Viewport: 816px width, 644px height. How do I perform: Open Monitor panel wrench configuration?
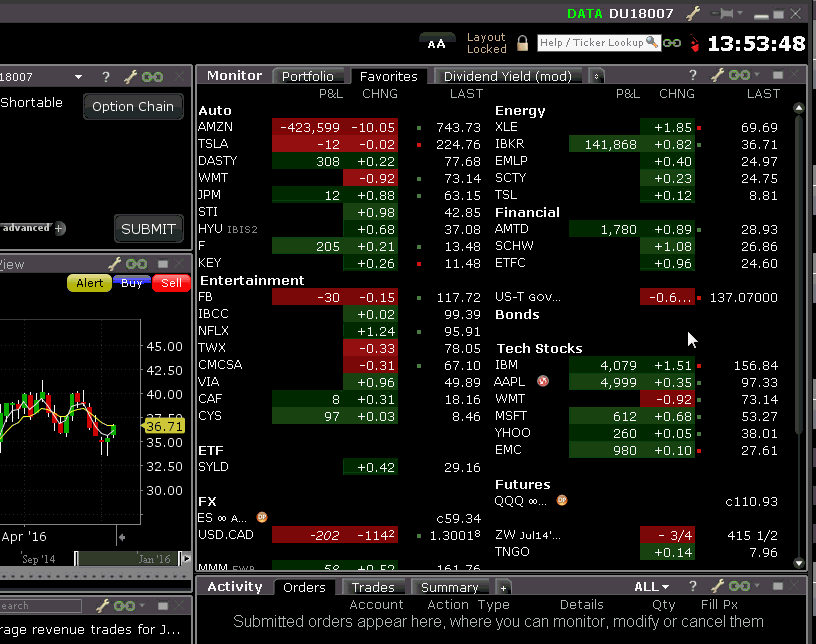point(717,75)
